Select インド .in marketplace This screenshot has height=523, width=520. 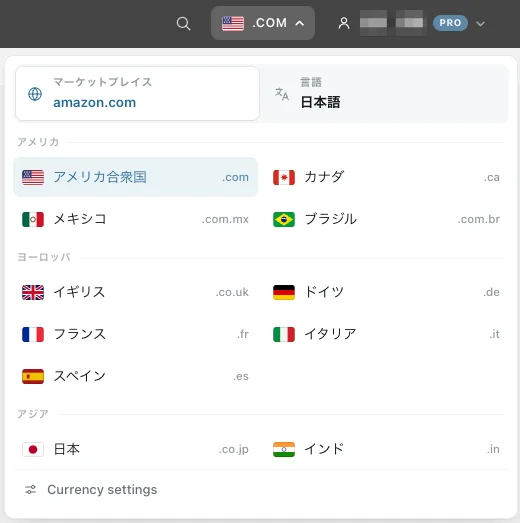click(386, 449)
